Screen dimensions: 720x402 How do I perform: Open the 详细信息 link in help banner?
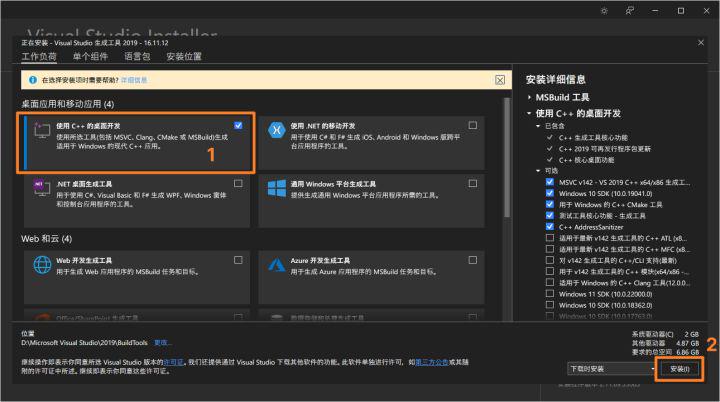(134, 80)
